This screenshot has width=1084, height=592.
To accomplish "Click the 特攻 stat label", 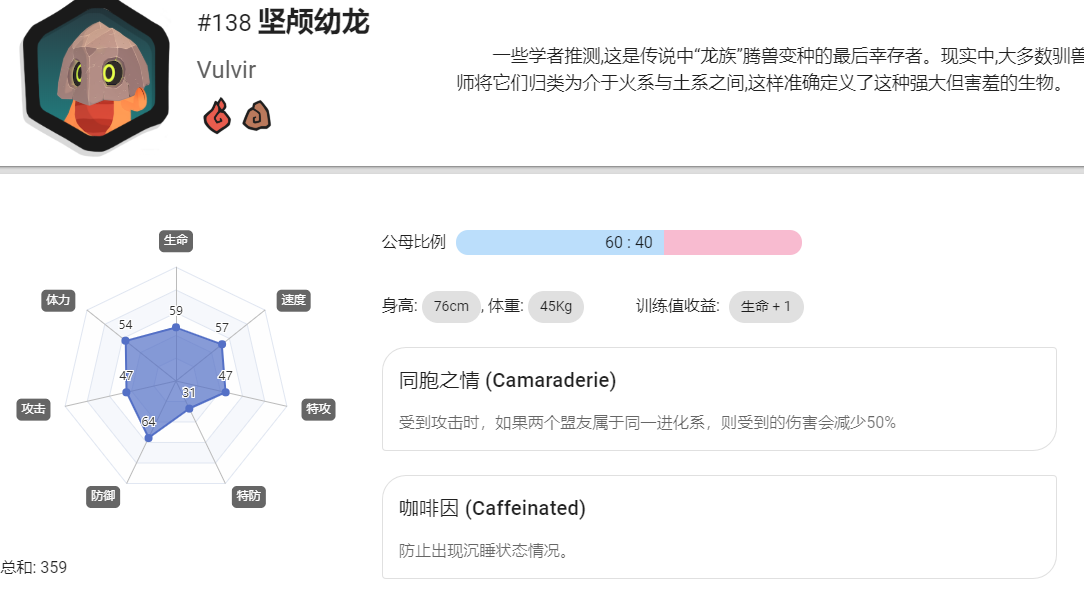I will point(319,409).
